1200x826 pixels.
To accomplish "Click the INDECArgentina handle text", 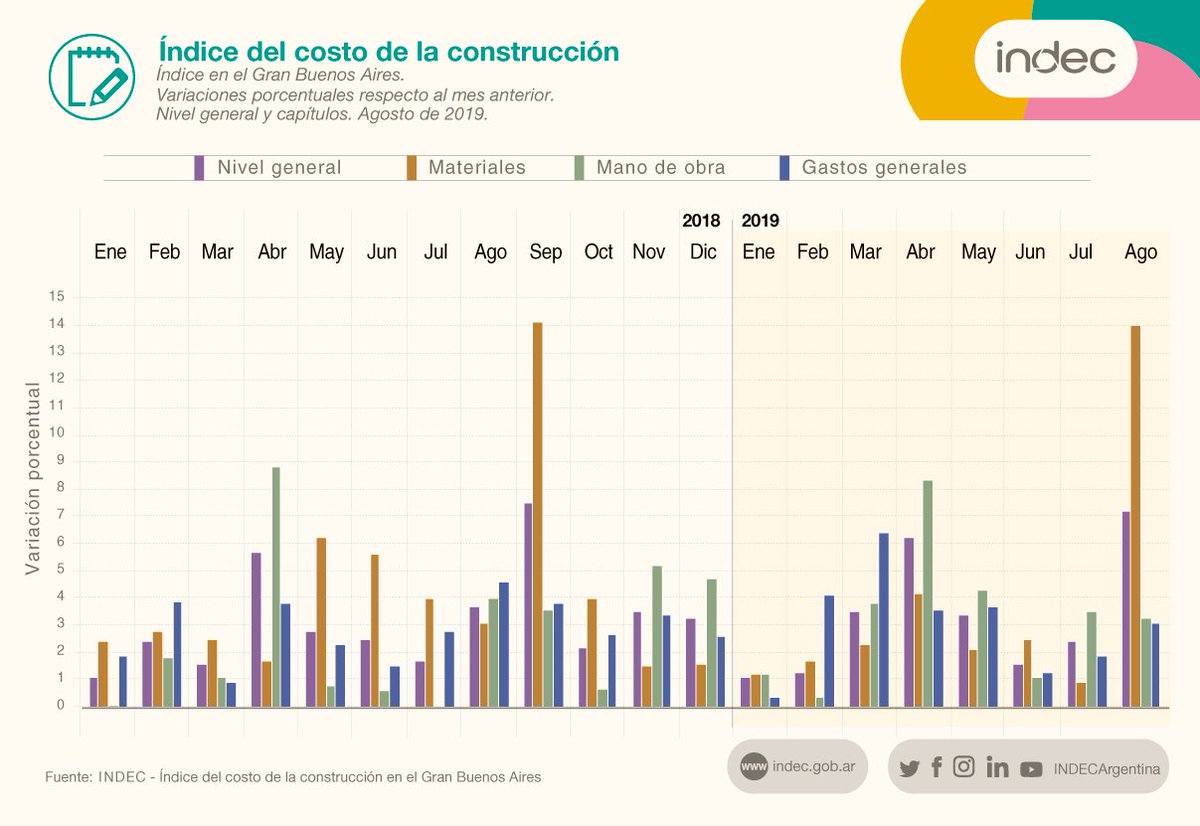I will point(1106,769).
